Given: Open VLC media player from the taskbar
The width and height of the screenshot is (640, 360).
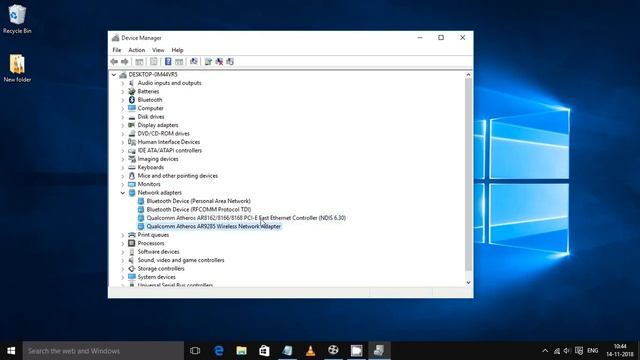Looking at the screenshot, I should tap(310, 351).
